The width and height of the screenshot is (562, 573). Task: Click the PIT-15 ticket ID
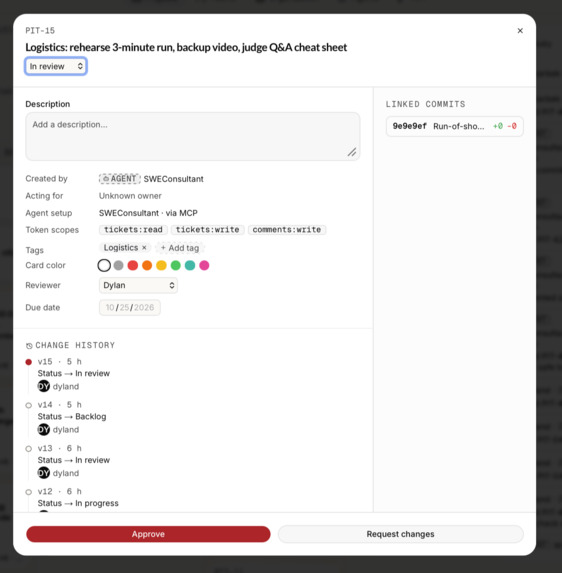[40, 31]
